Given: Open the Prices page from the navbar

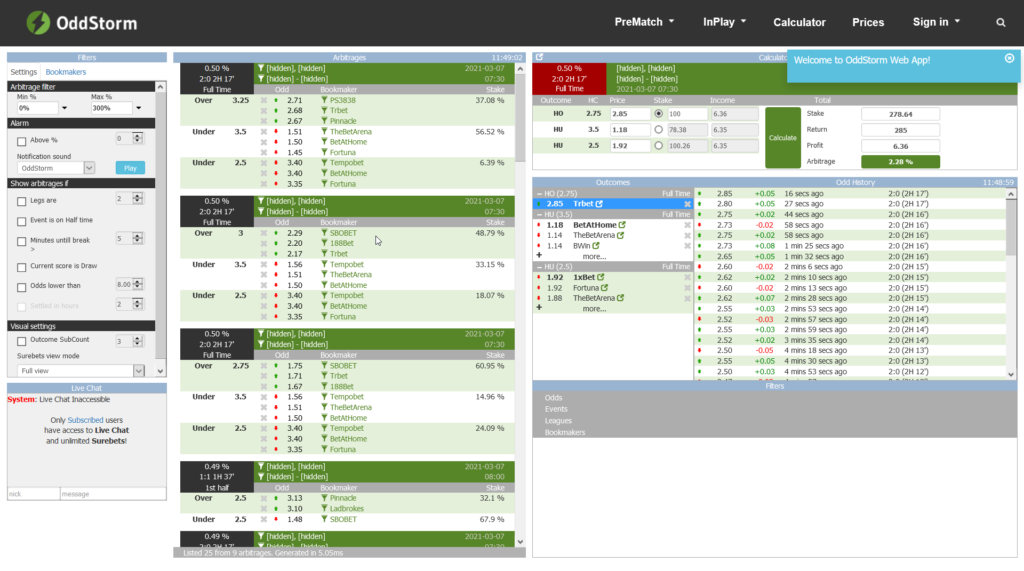Looking at the screenshot, I should pos(868,22).
